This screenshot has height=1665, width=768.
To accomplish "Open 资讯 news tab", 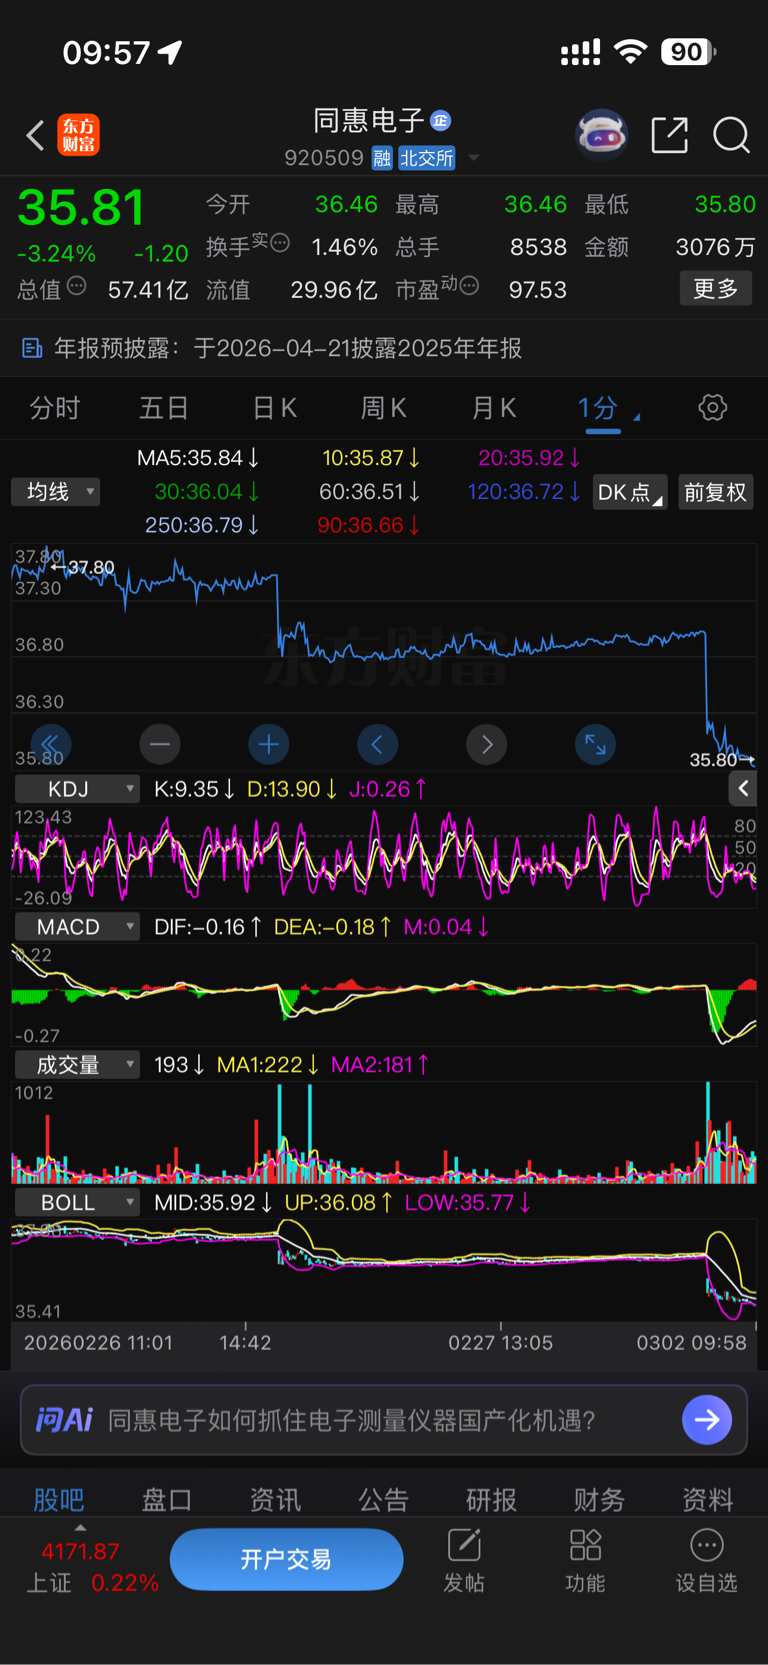I will point(275,1499).
